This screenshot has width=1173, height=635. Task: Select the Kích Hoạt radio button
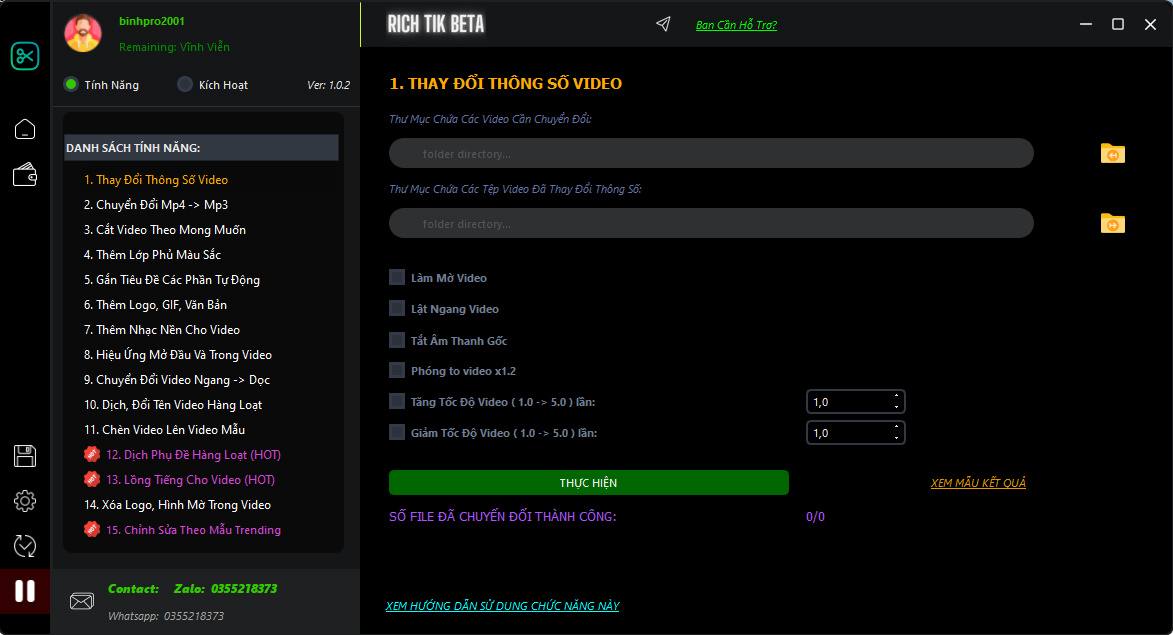point(185,85)
